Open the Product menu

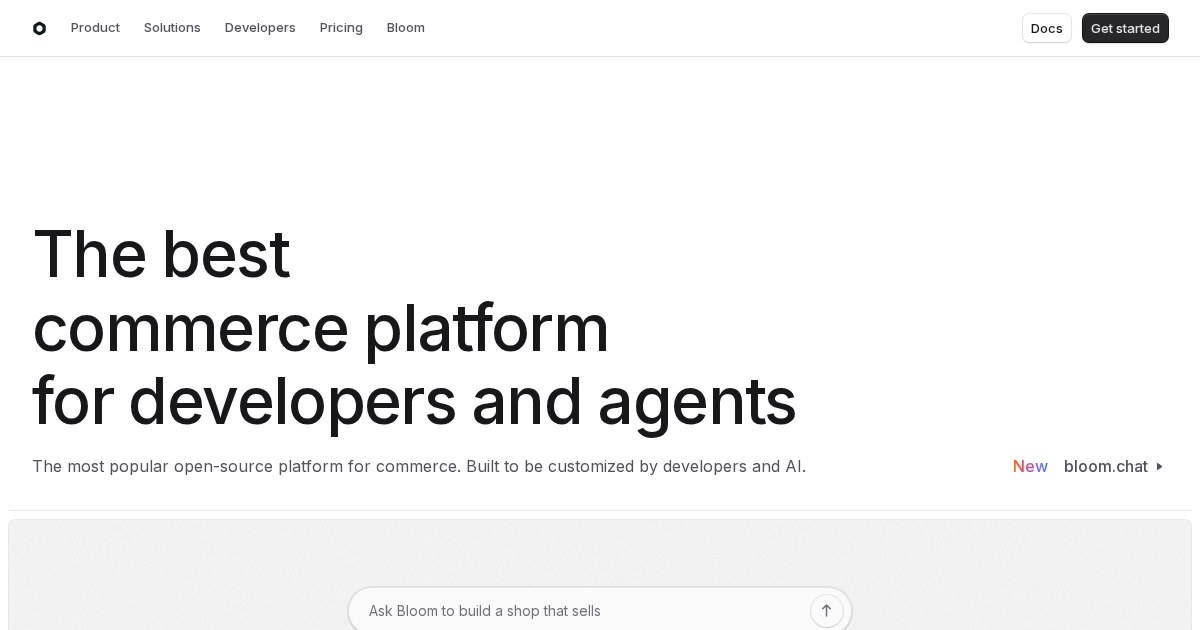tap(95, 28)
